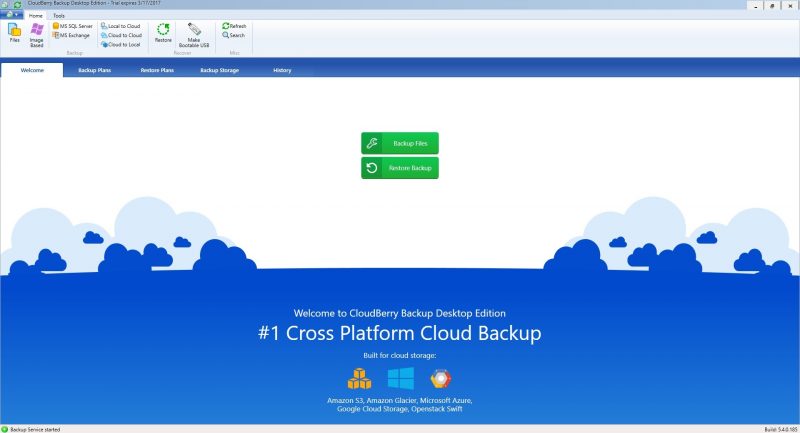Select Cloud to Cloud backup
This screenshot has width=800, height=433.
click(121, 35)
